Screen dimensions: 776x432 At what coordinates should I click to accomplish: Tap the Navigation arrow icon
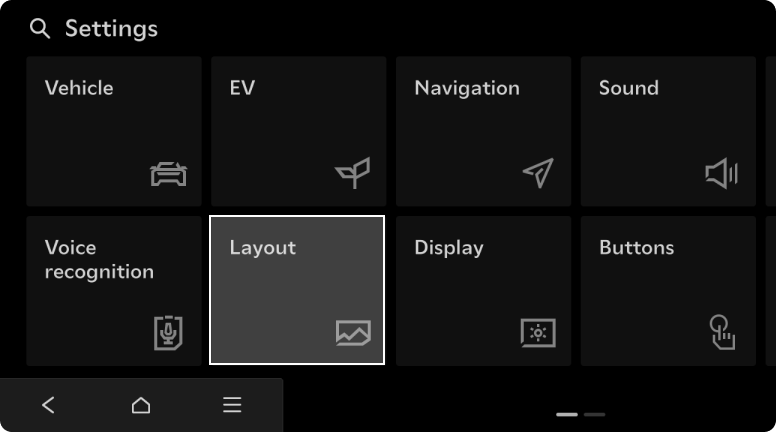coord(537,173)
